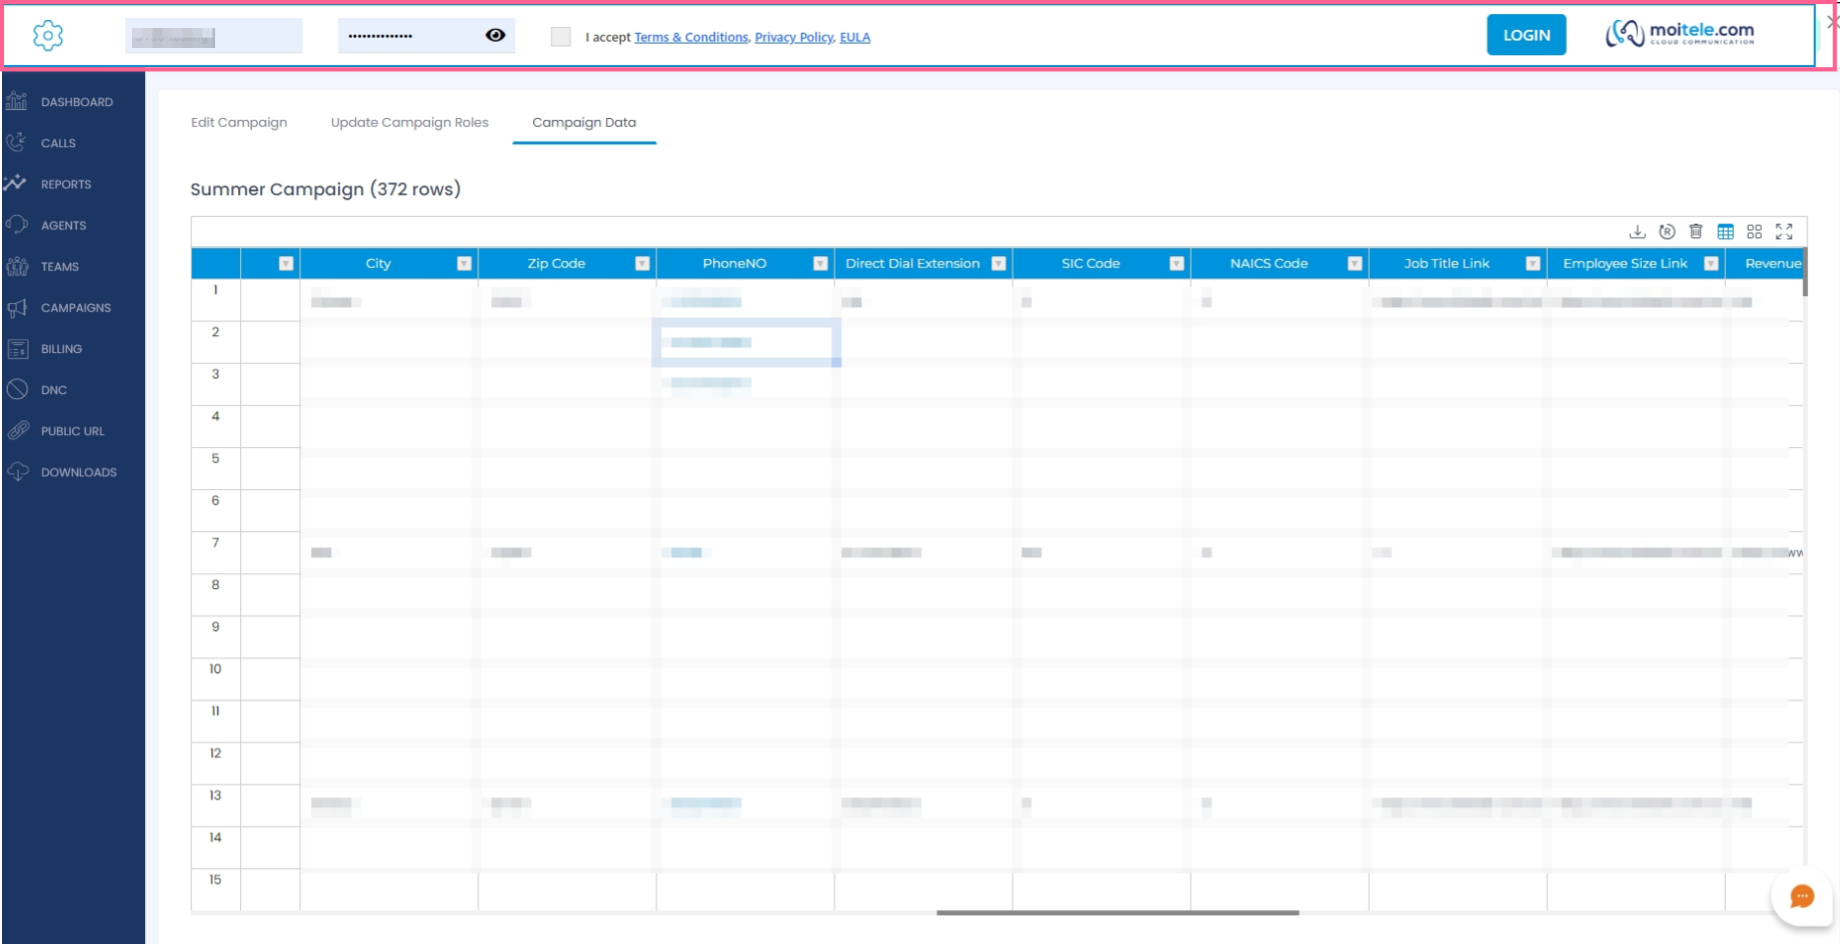Switch to the Edit Campaign tab
Screen dimensions: 1840x944
pos(239,122)
